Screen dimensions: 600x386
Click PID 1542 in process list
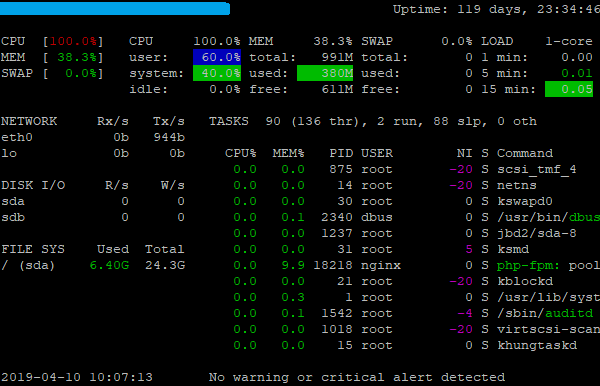tap(337, 313)
